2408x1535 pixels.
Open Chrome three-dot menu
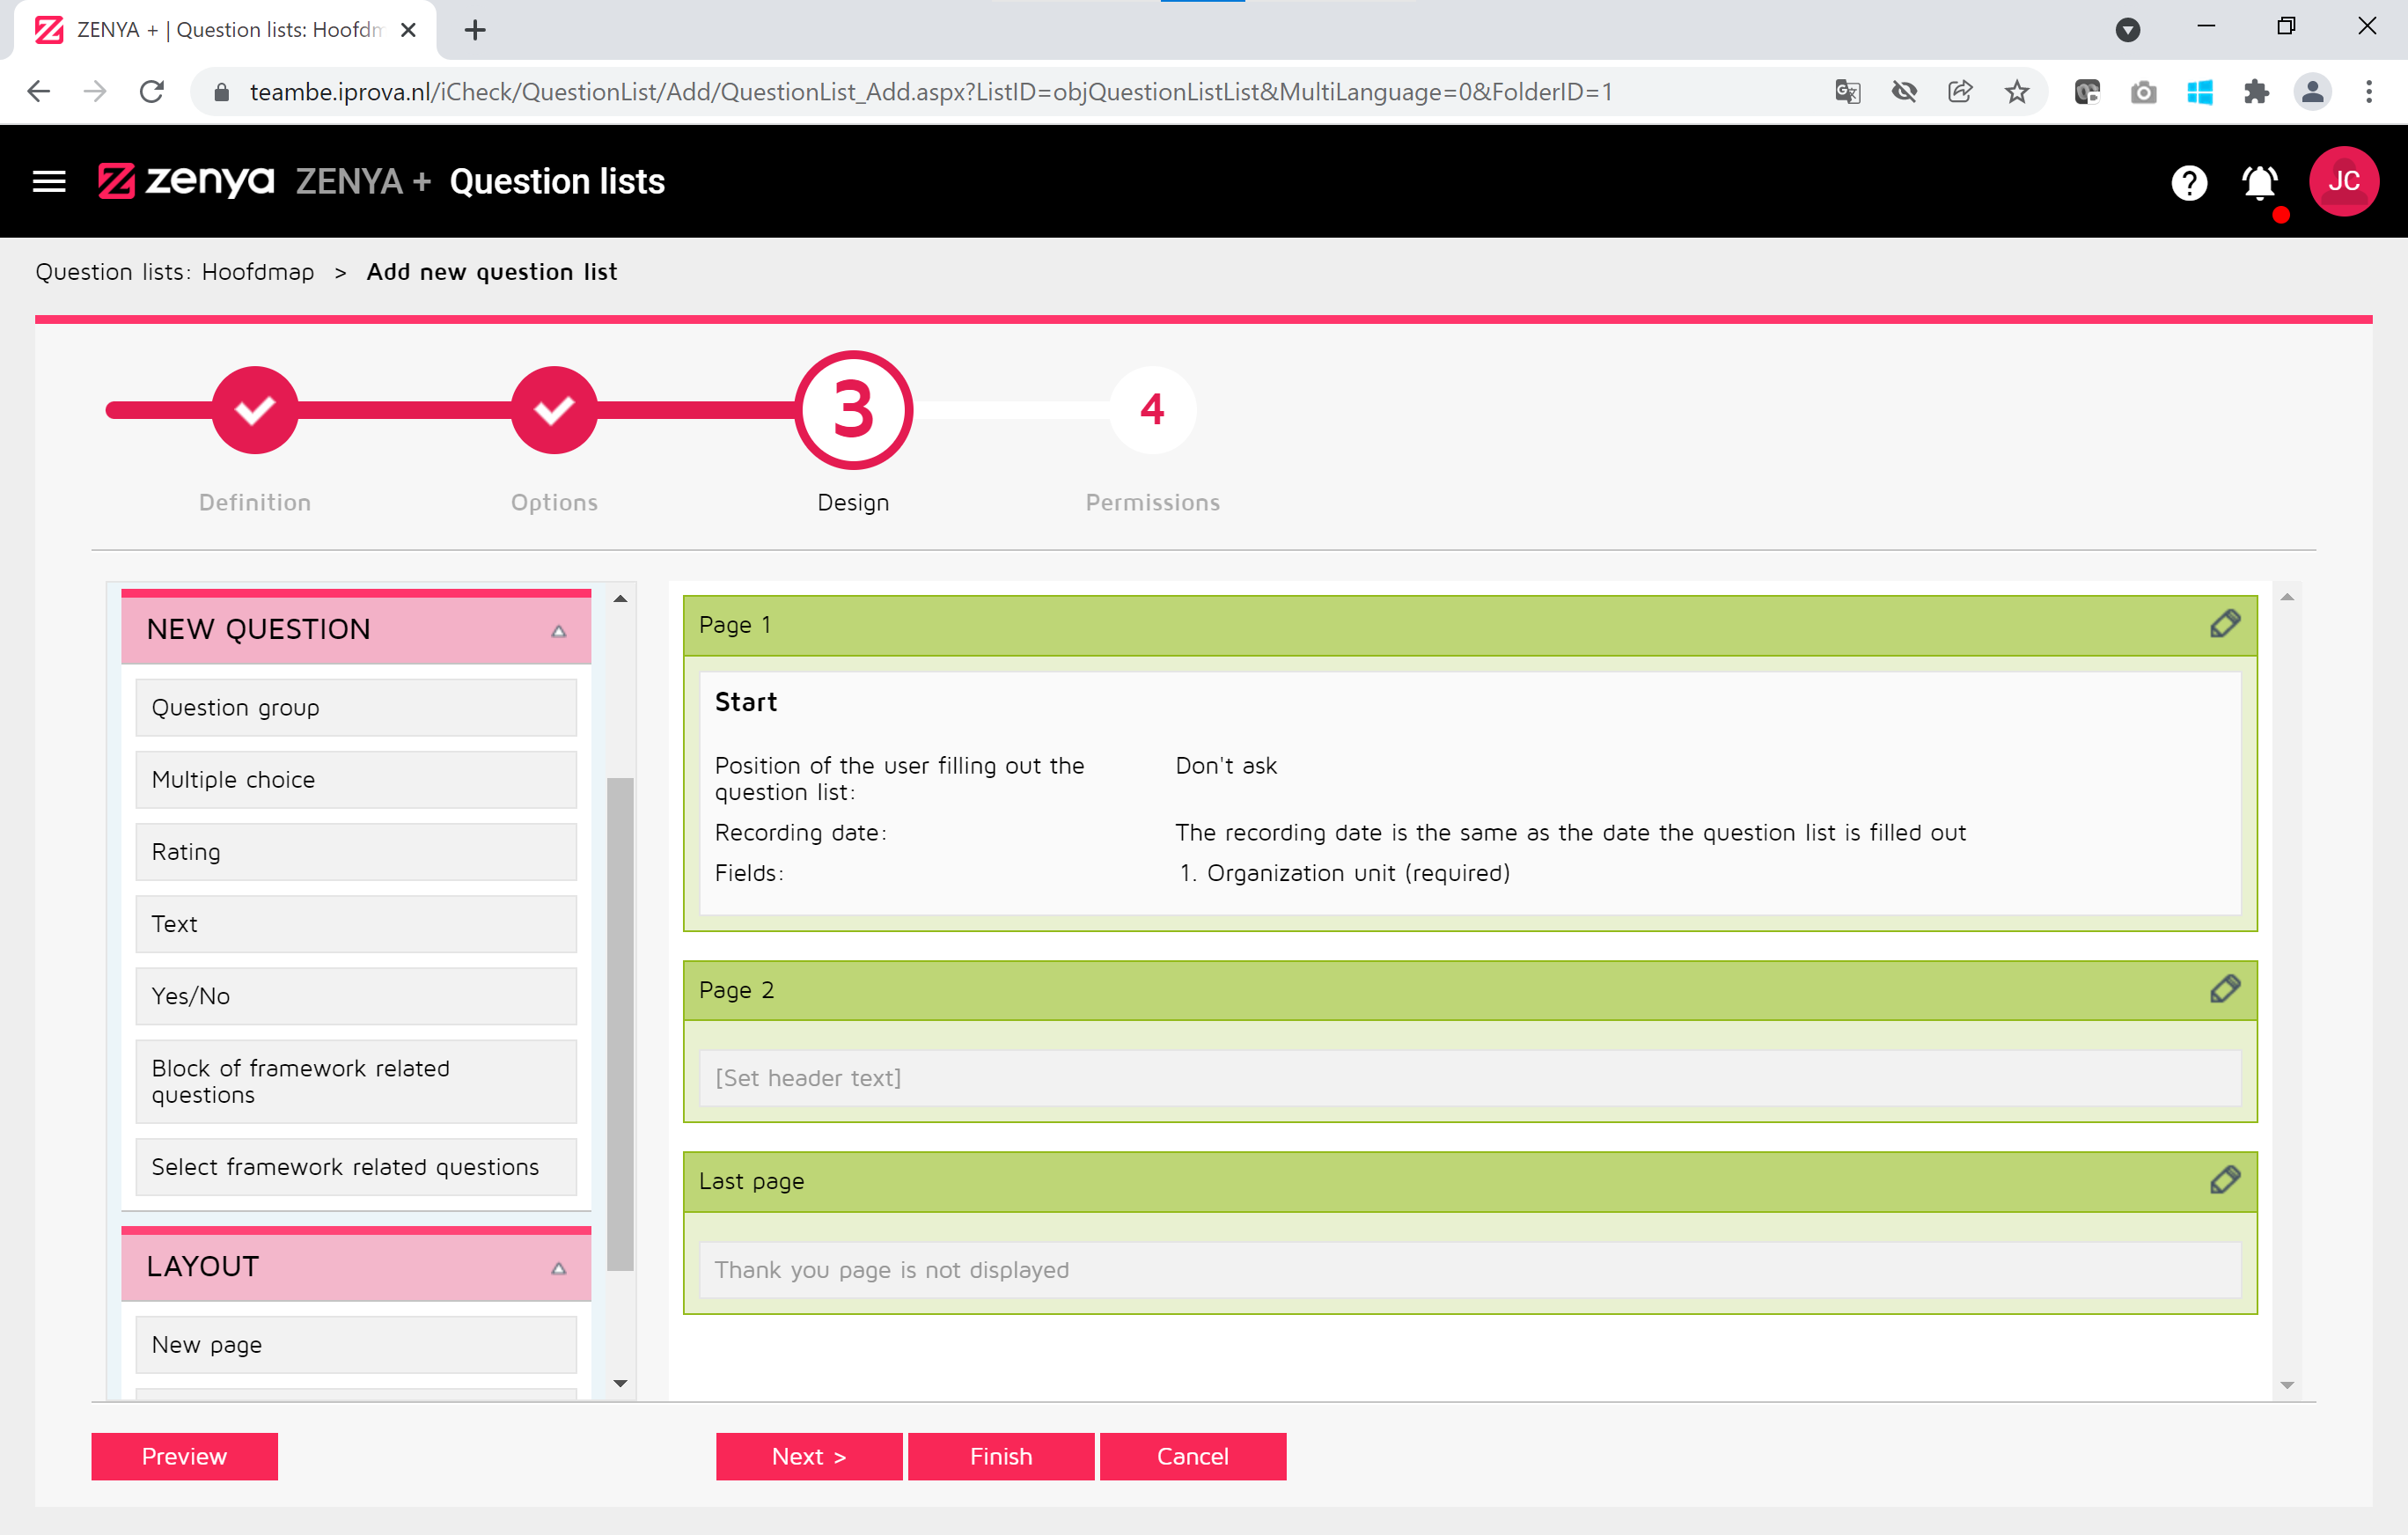[x=2368, y=92]
